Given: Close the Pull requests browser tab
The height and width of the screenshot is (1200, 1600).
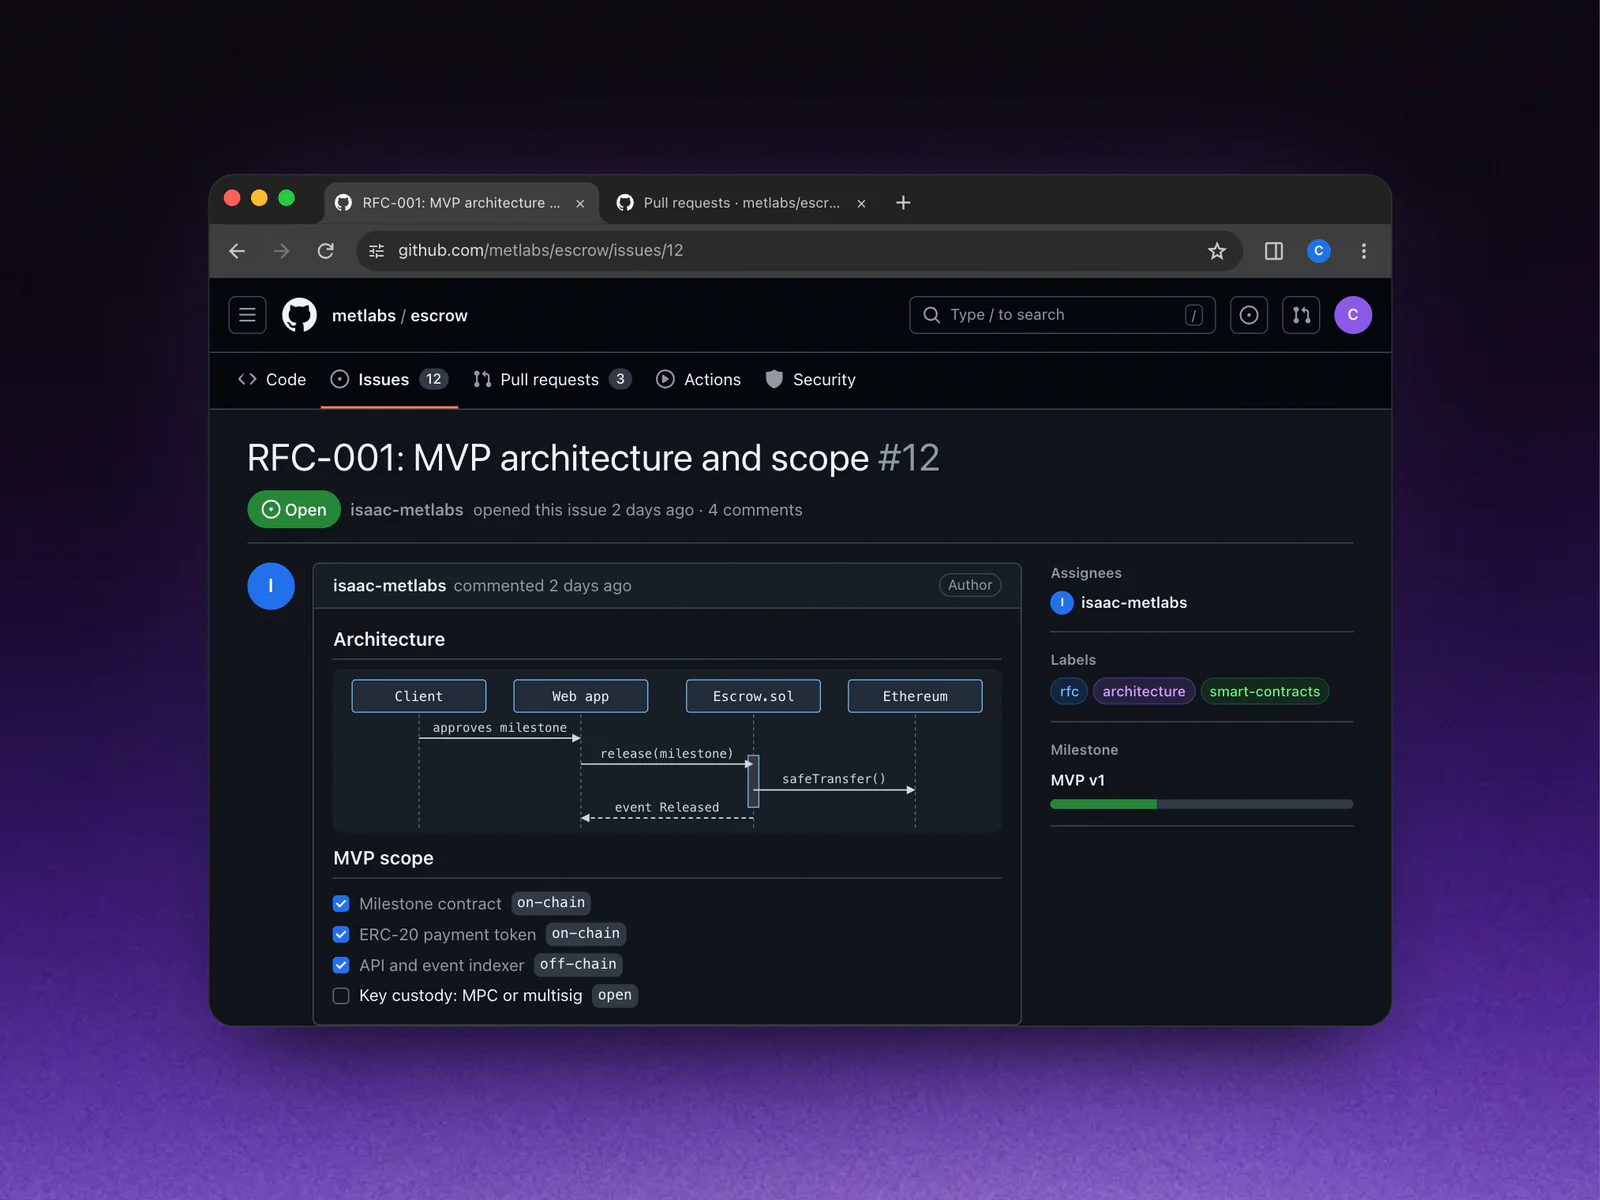Looking at the screenshot, I should [x=861, y=203].
